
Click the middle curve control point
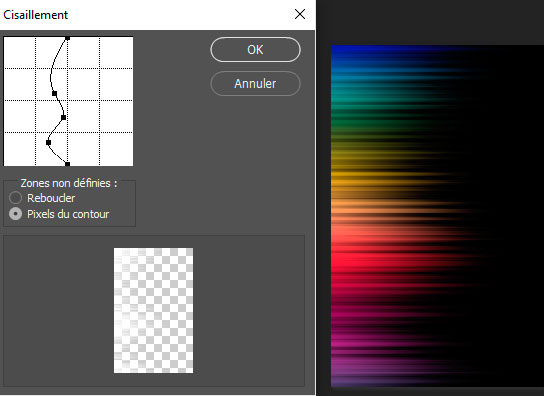coord(63,117)
